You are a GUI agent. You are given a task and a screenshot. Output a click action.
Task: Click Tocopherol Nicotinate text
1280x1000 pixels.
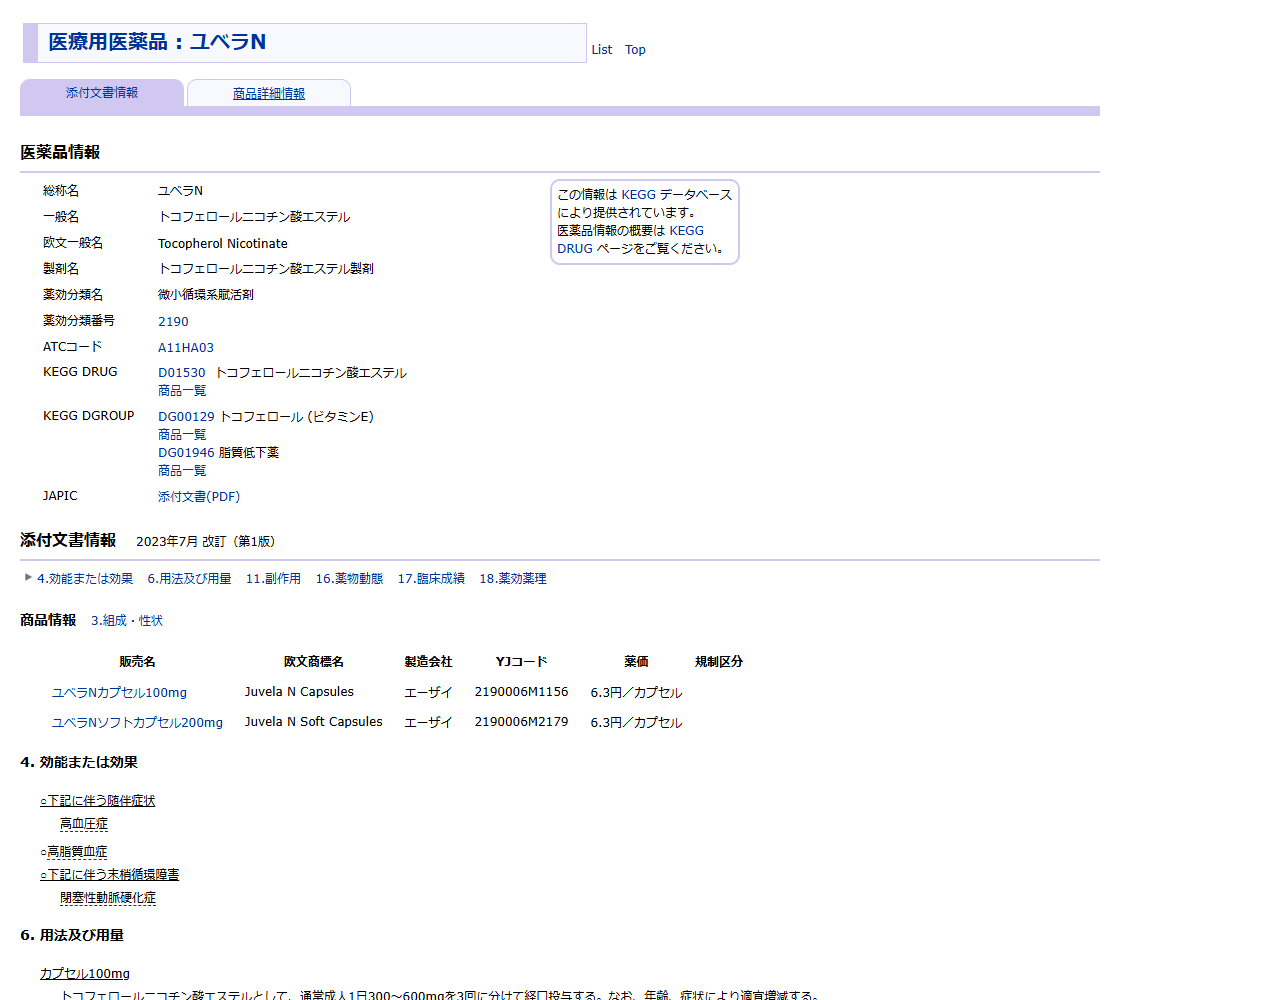pyautogui.click(x=223, y=244)
